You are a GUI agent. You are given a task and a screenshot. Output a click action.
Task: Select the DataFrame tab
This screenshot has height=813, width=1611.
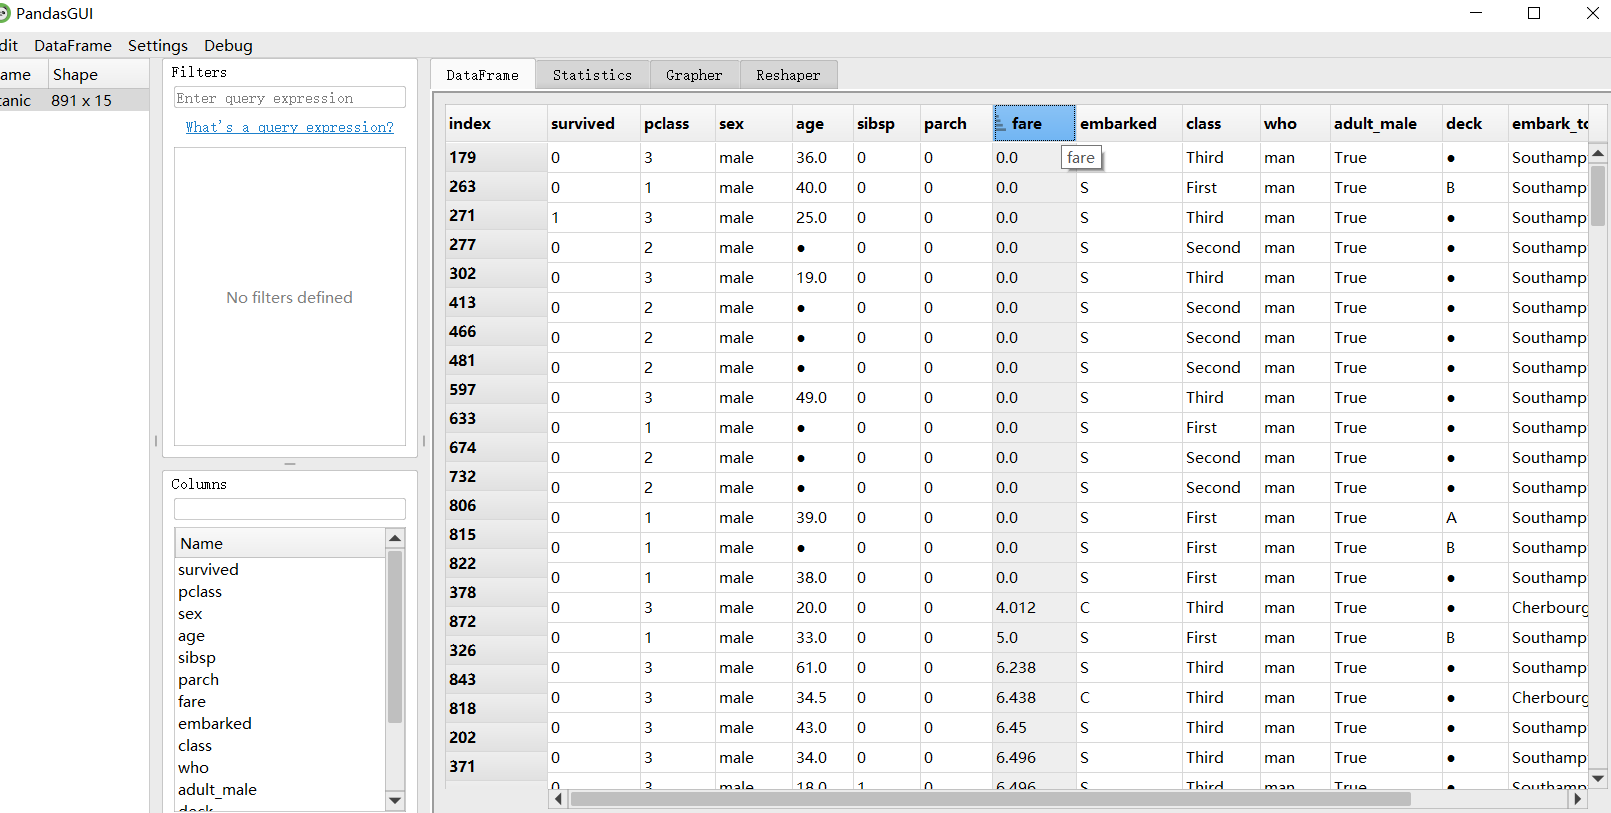point(482,75)
